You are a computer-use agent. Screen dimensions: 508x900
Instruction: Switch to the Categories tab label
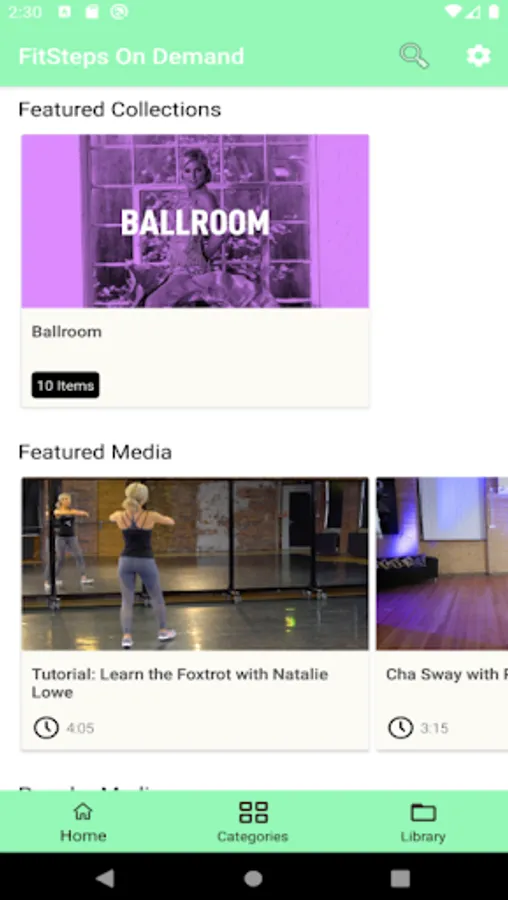coord(253,836)
